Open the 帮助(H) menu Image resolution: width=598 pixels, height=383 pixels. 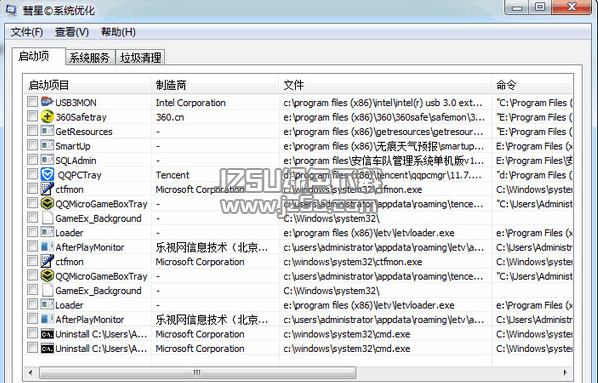tap(118, 32)
